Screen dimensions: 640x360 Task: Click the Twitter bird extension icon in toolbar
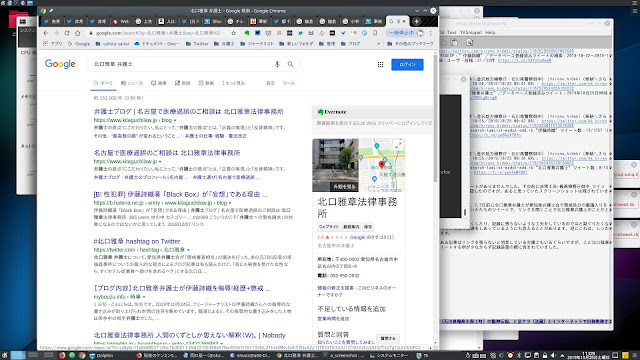[300, 33]
